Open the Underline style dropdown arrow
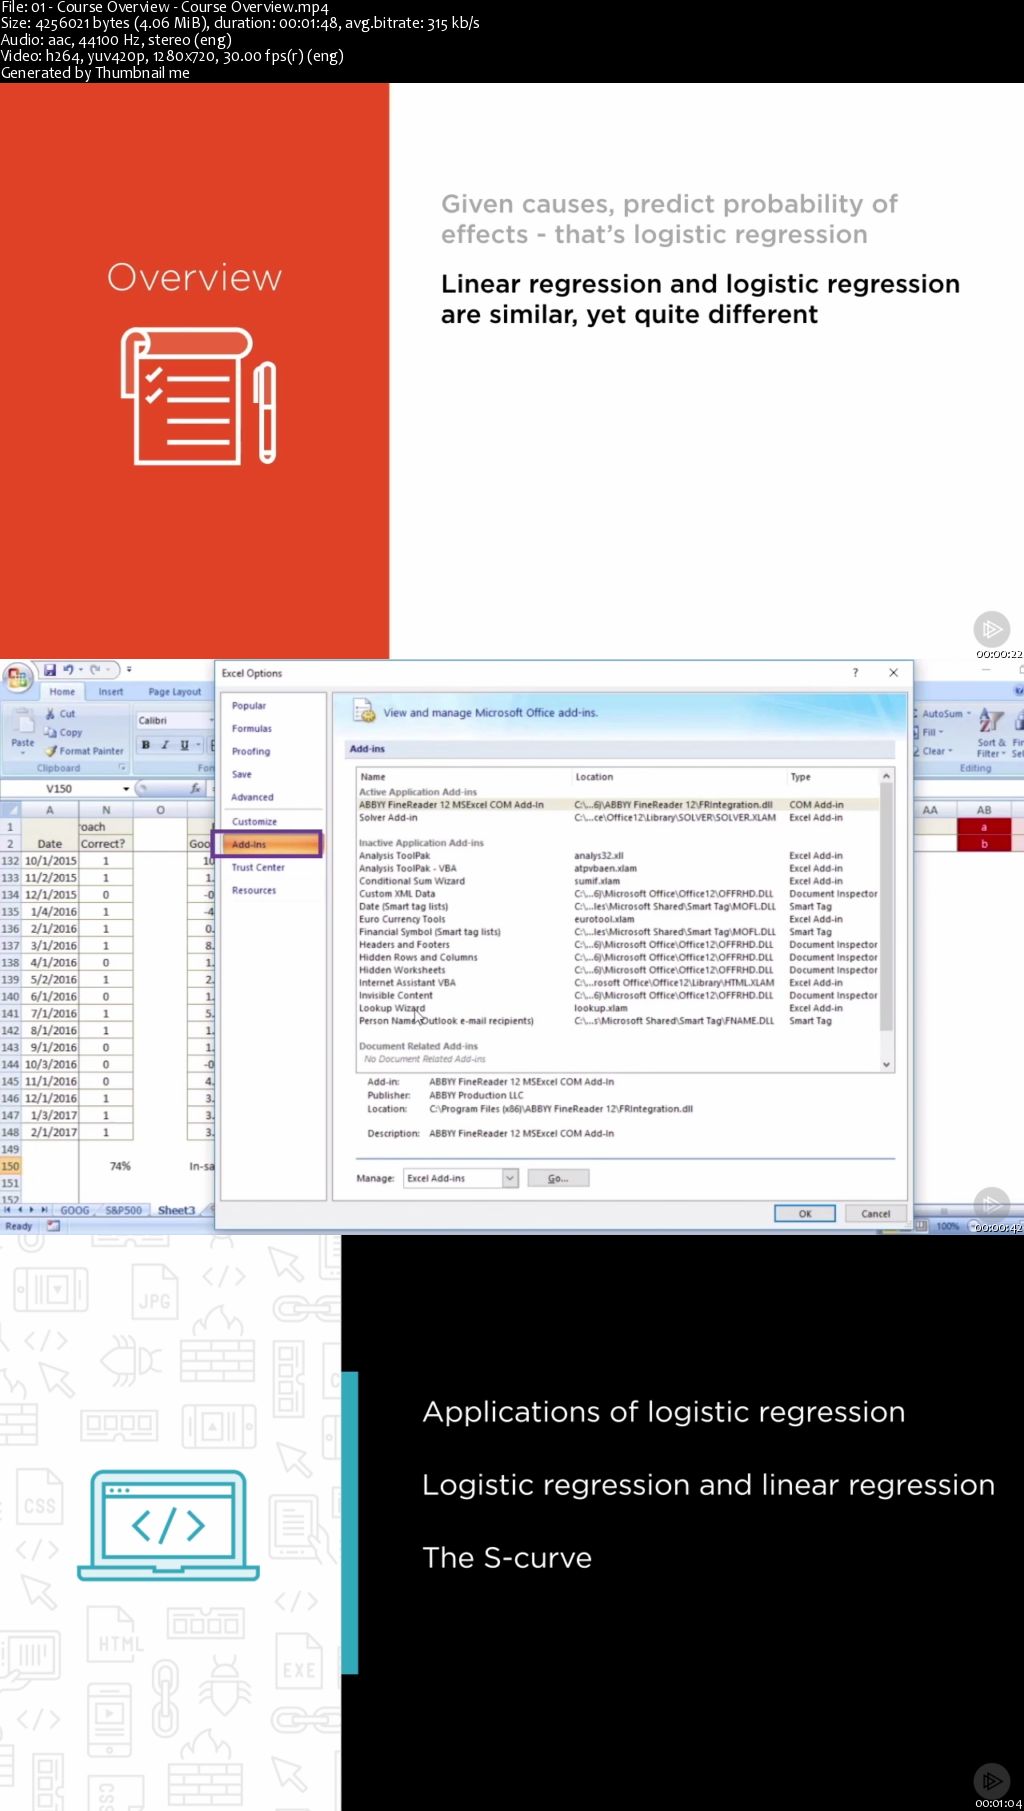This screenshot has width=1024, height=1811. tap(198, 745)
